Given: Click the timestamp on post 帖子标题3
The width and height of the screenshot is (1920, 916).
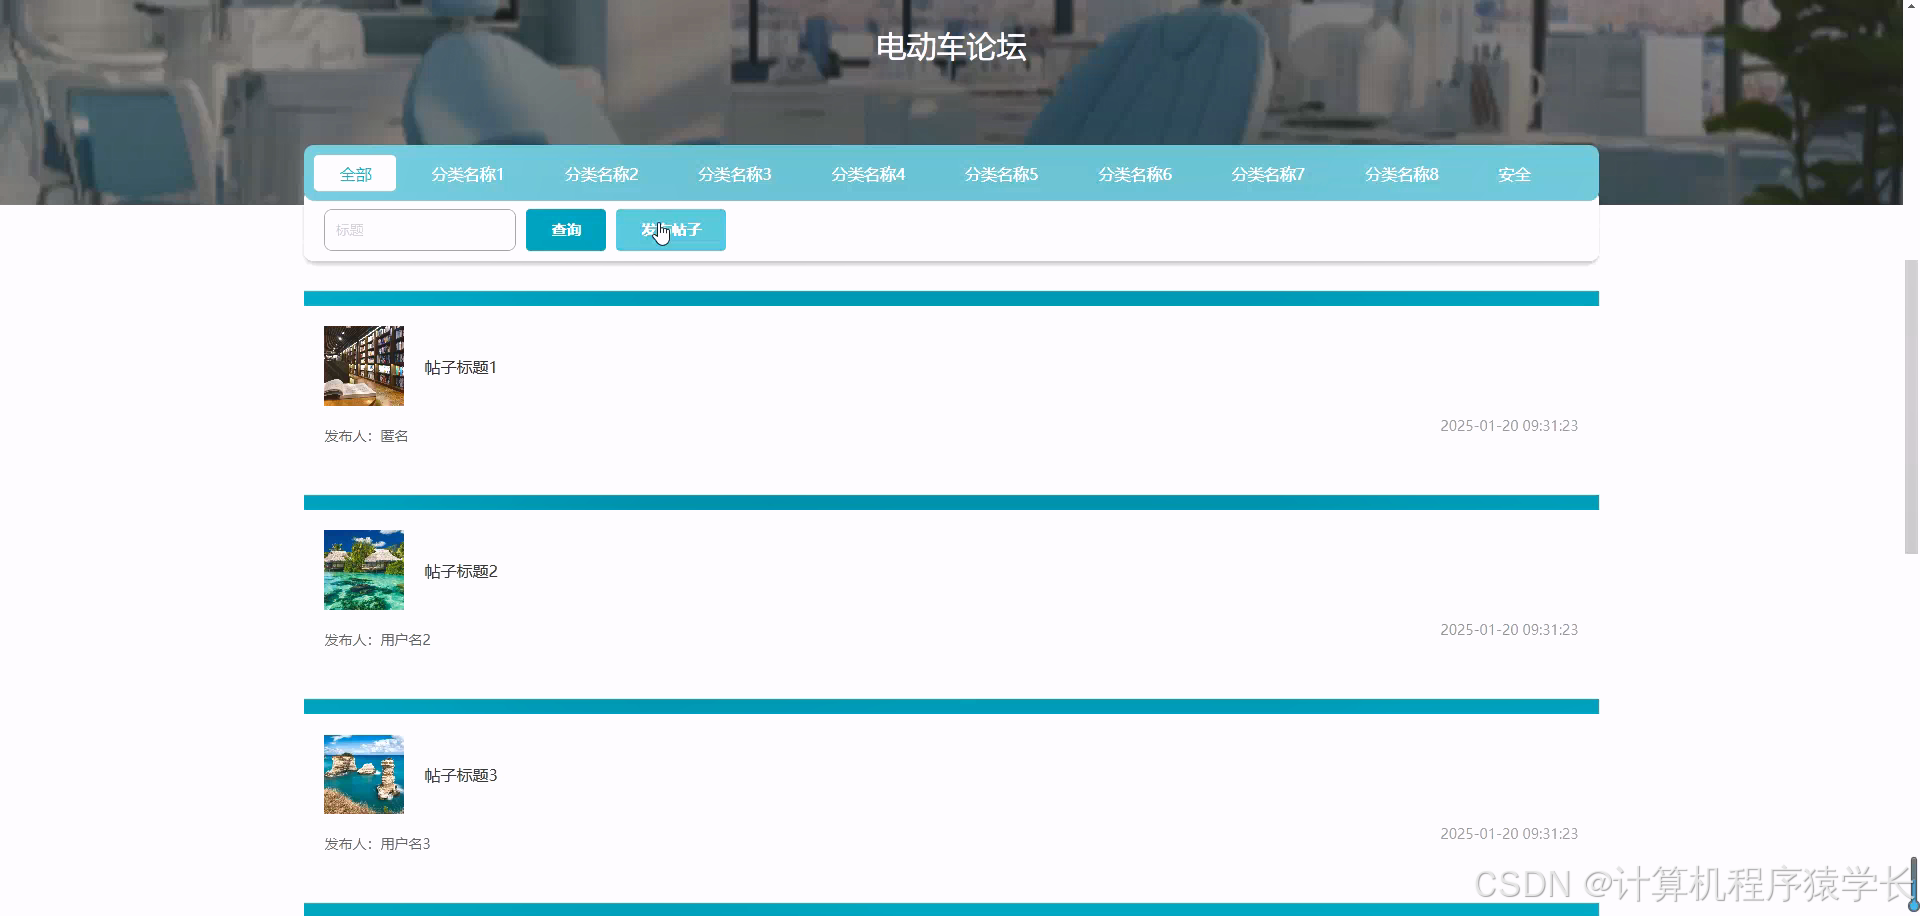Looking at the screenshot, I should [x=1509, y=834].
